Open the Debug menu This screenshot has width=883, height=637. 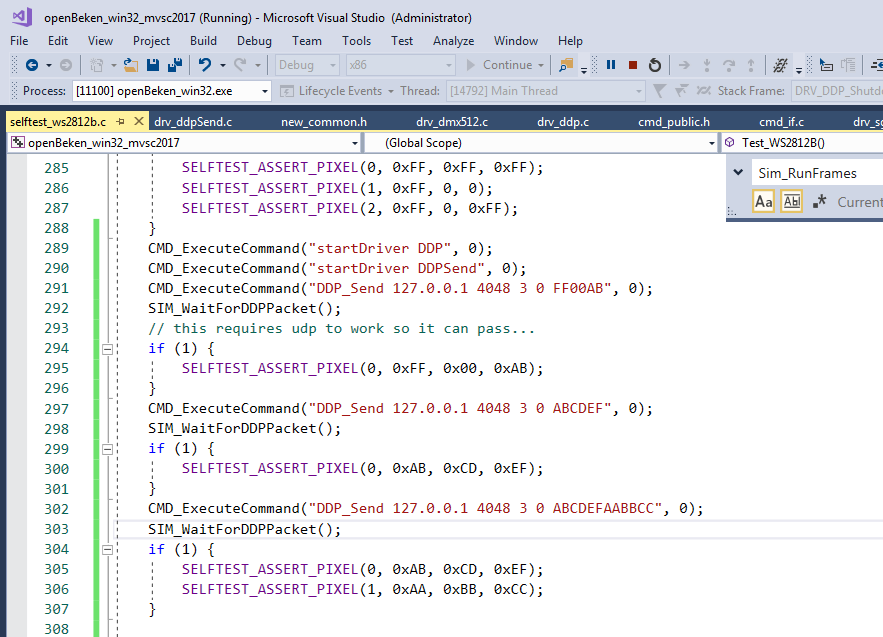[x=254, y=41]
